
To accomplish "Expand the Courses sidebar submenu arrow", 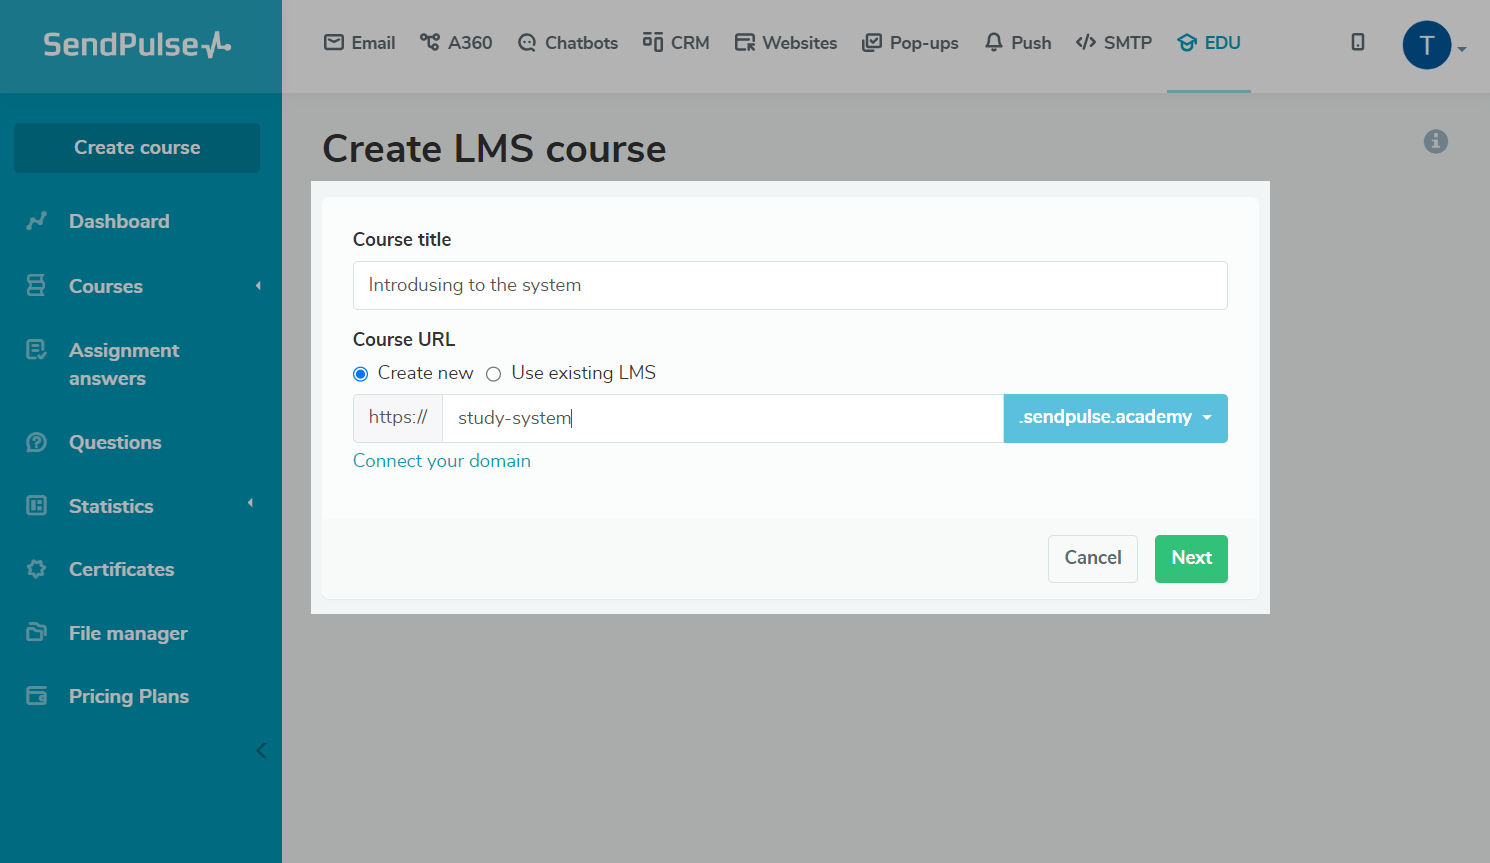I will point(258,286).
